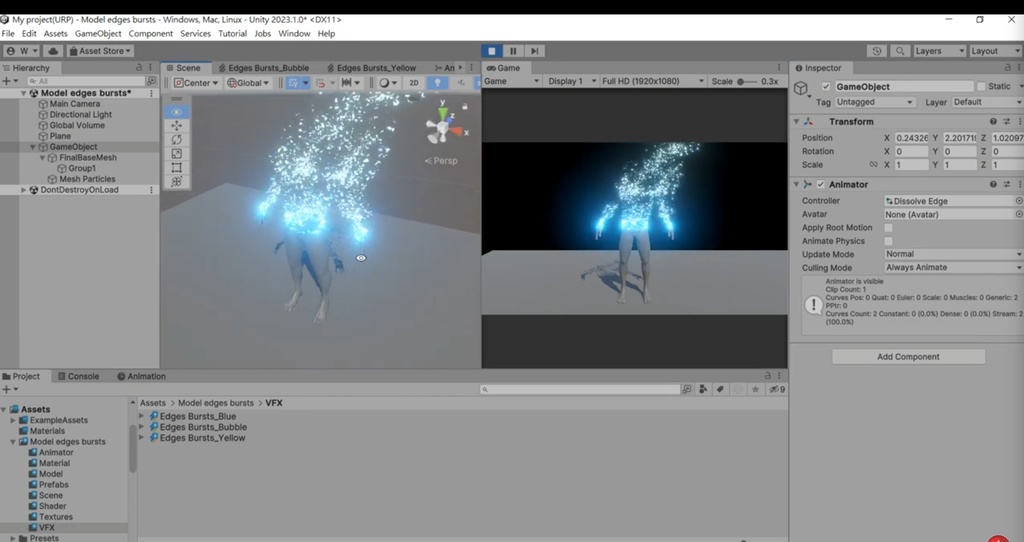Open the global search magnifier icon
Viewport: 1024px width, 542px height.
[x=900, y=51]
